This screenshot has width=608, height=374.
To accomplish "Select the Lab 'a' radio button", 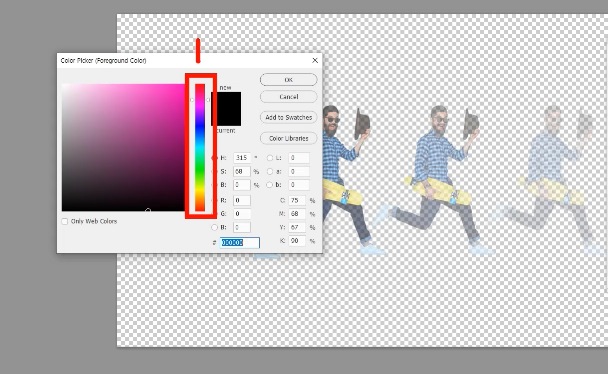I will tap(270, 171).
